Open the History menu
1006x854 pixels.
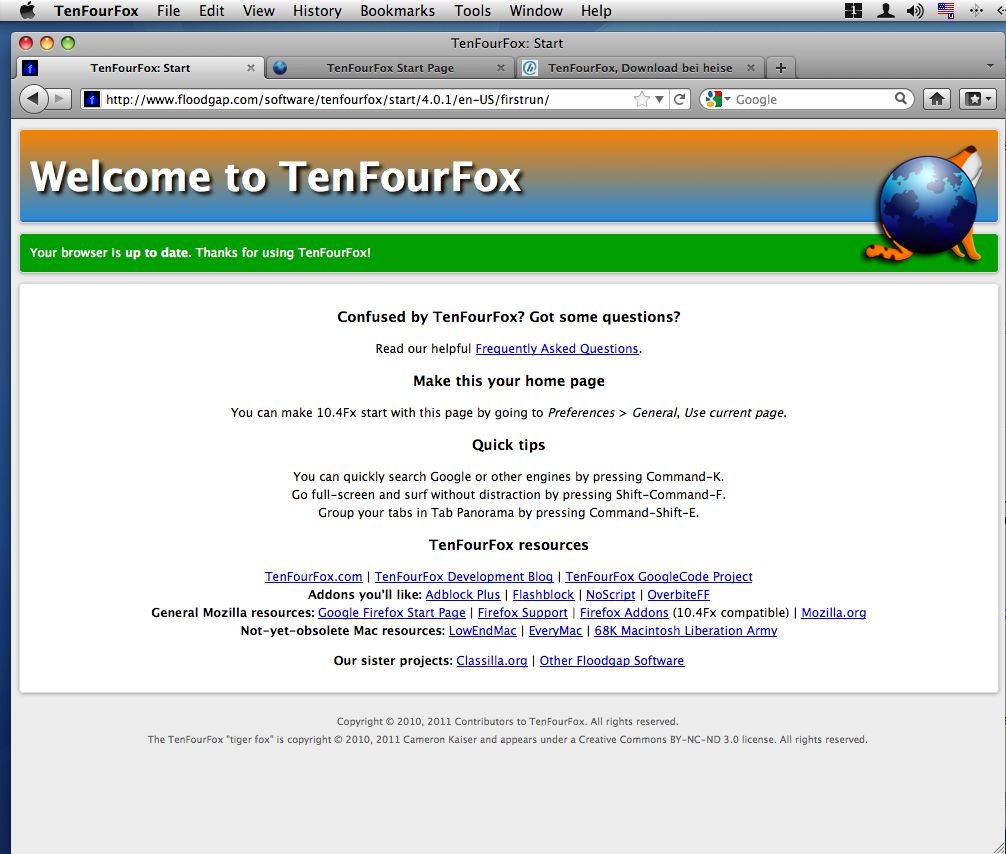(x=317, y=11)
